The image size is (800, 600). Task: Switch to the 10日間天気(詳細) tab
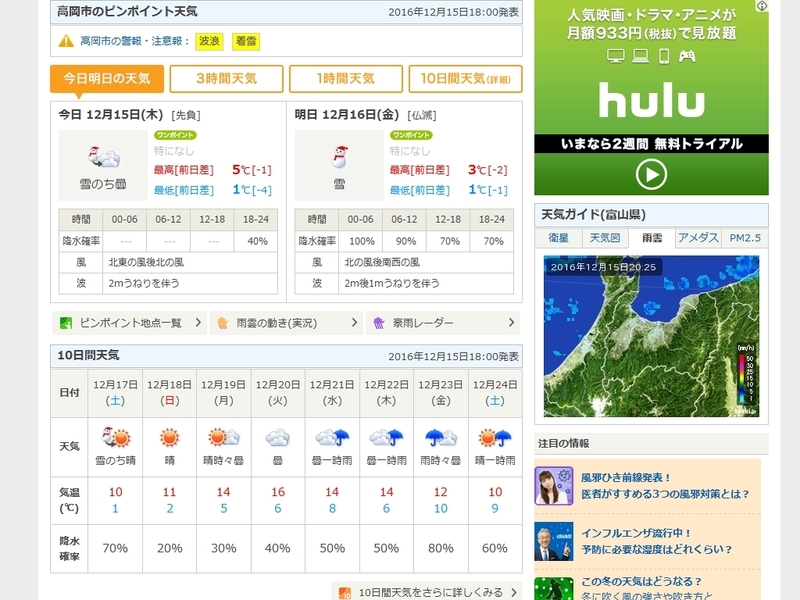click(465, 79)
